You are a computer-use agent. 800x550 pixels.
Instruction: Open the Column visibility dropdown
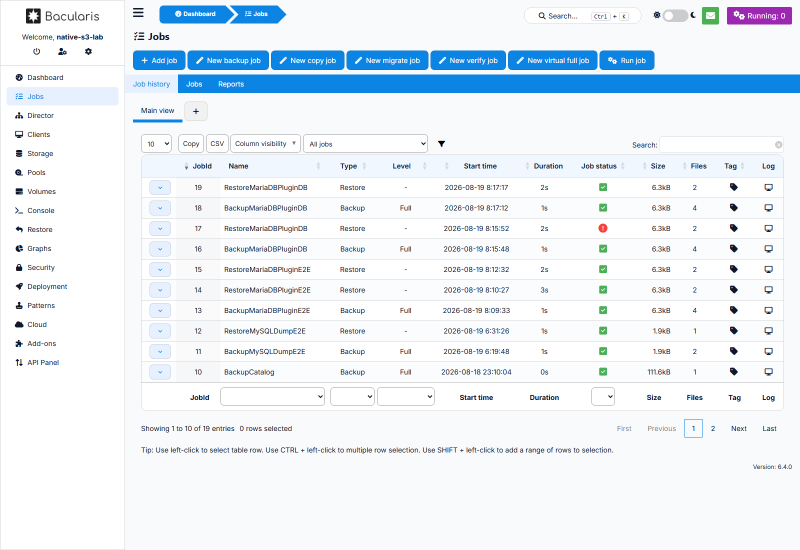pos(265,144)
